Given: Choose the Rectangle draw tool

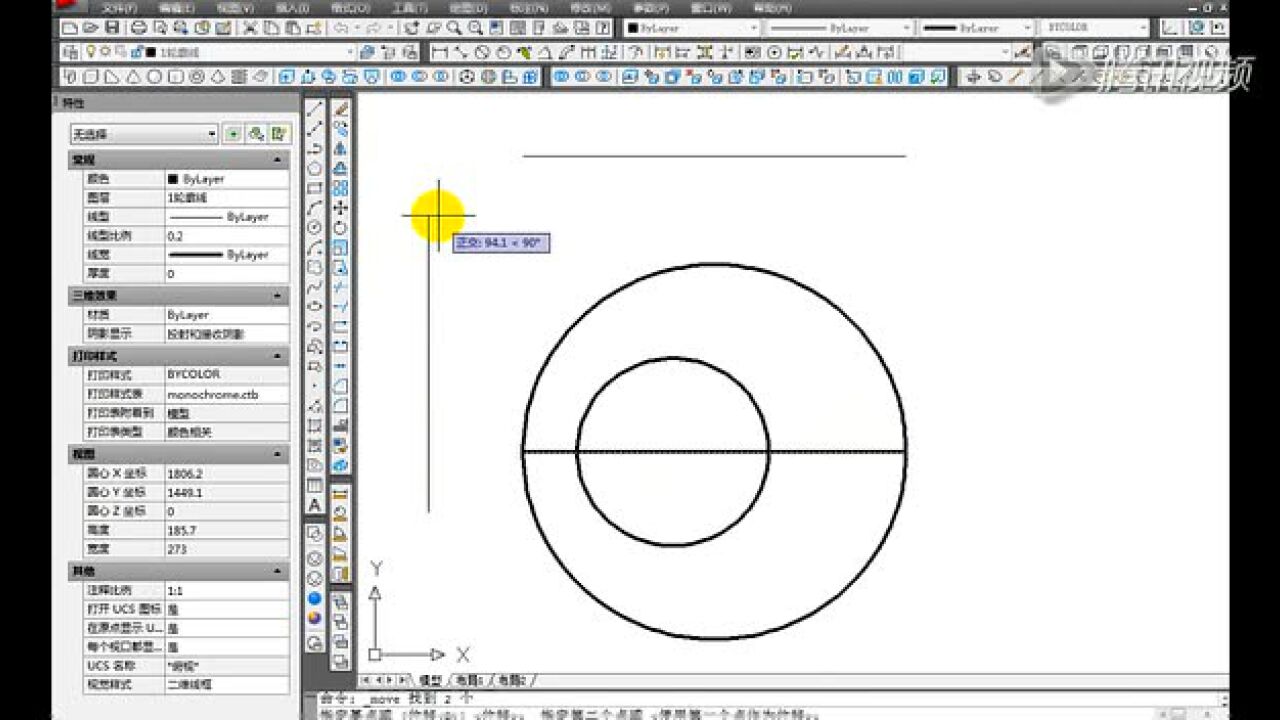Looking at the screenshot, I should click(314, 188).
